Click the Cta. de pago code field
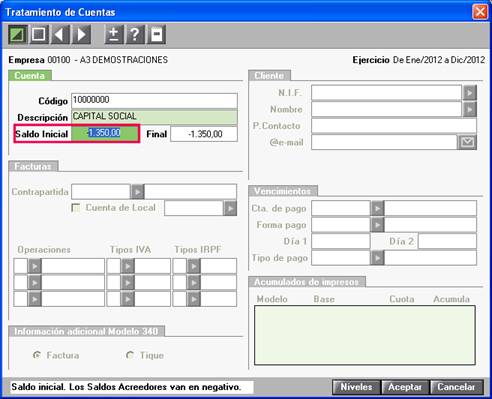Screen dimensions: 492x399 (341, 208)
